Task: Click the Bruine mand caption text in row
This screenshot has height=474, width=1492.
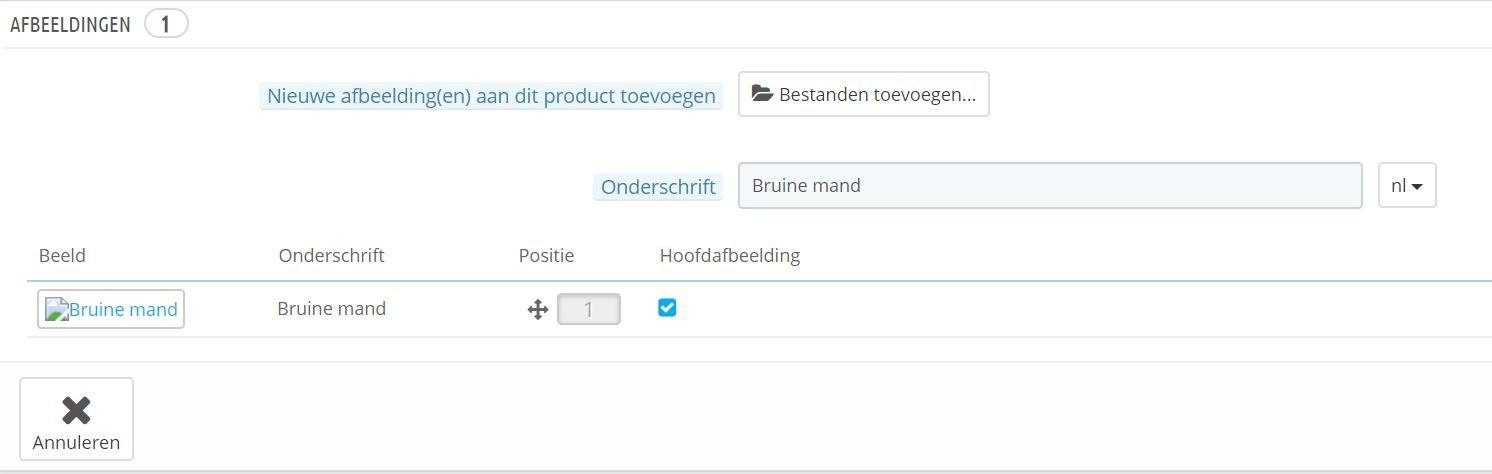Action: click(331, 308)
